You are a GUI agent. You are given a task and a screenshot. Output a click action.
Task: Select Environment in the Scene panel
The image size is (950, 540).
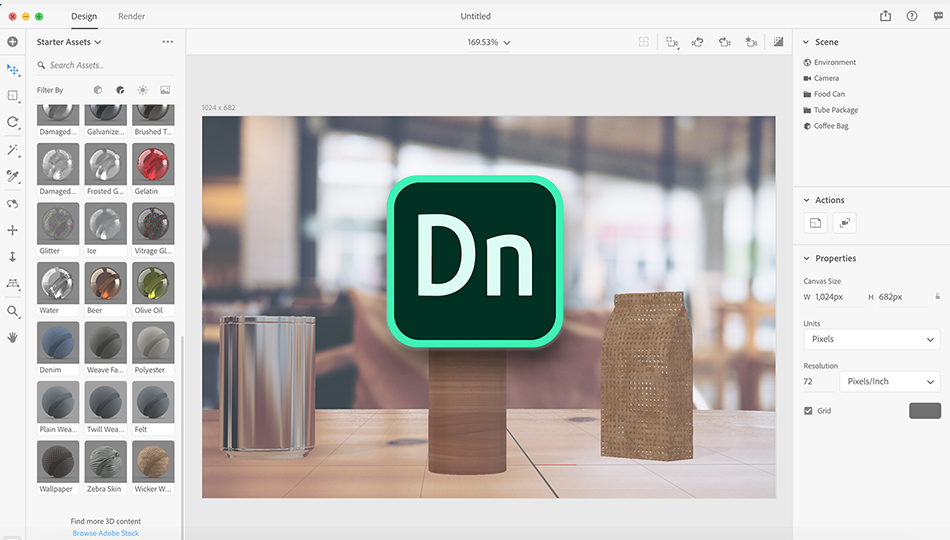(829, 62)
